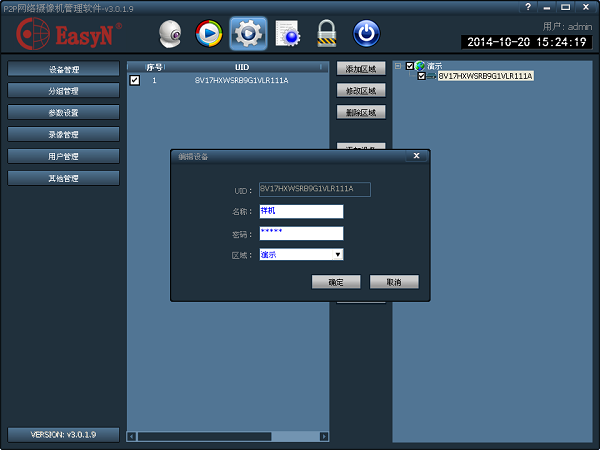Image resolution: width=600 pixels, height=450 pixels.
Task: Collapse the 演示 tree node
Action: (399, 66)
